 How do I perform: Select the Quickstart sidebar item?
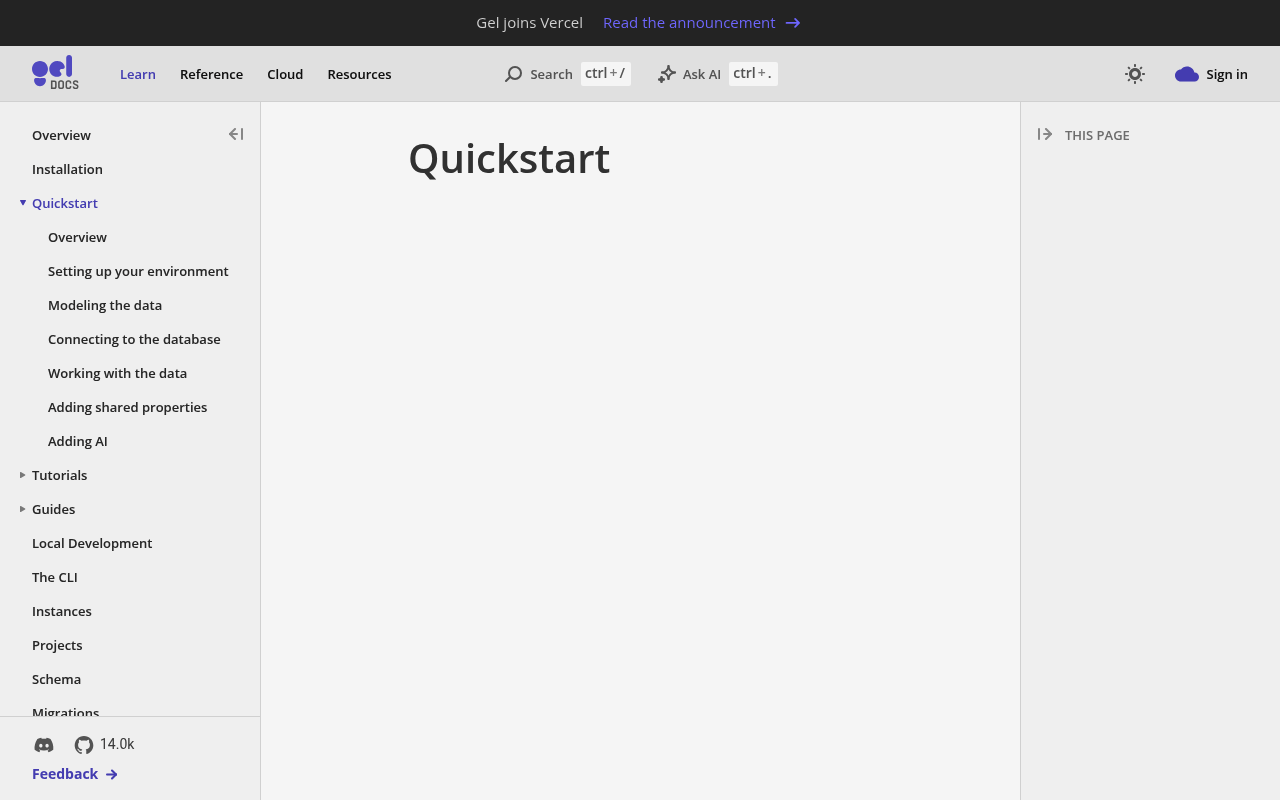(x=65, y=203)
